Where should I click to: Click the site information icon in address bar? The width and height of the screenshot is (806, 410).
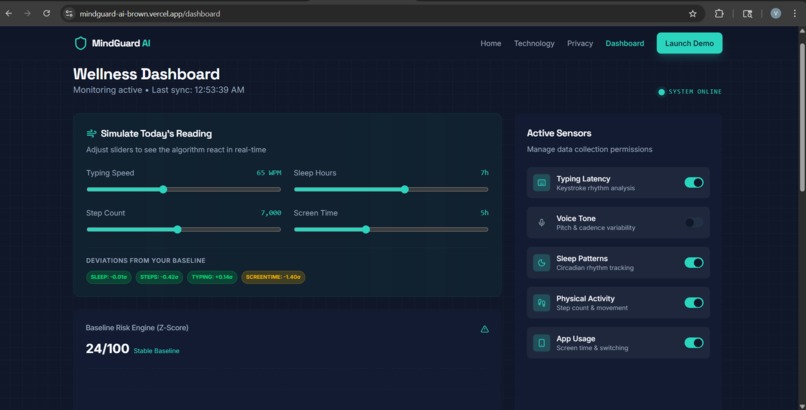click(x=69, y=14)
